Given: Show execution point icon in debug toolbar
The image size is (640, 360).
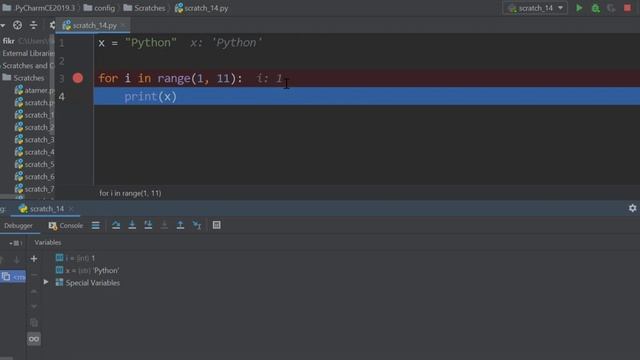Looking at the screenshot, I should coord(96,225).
